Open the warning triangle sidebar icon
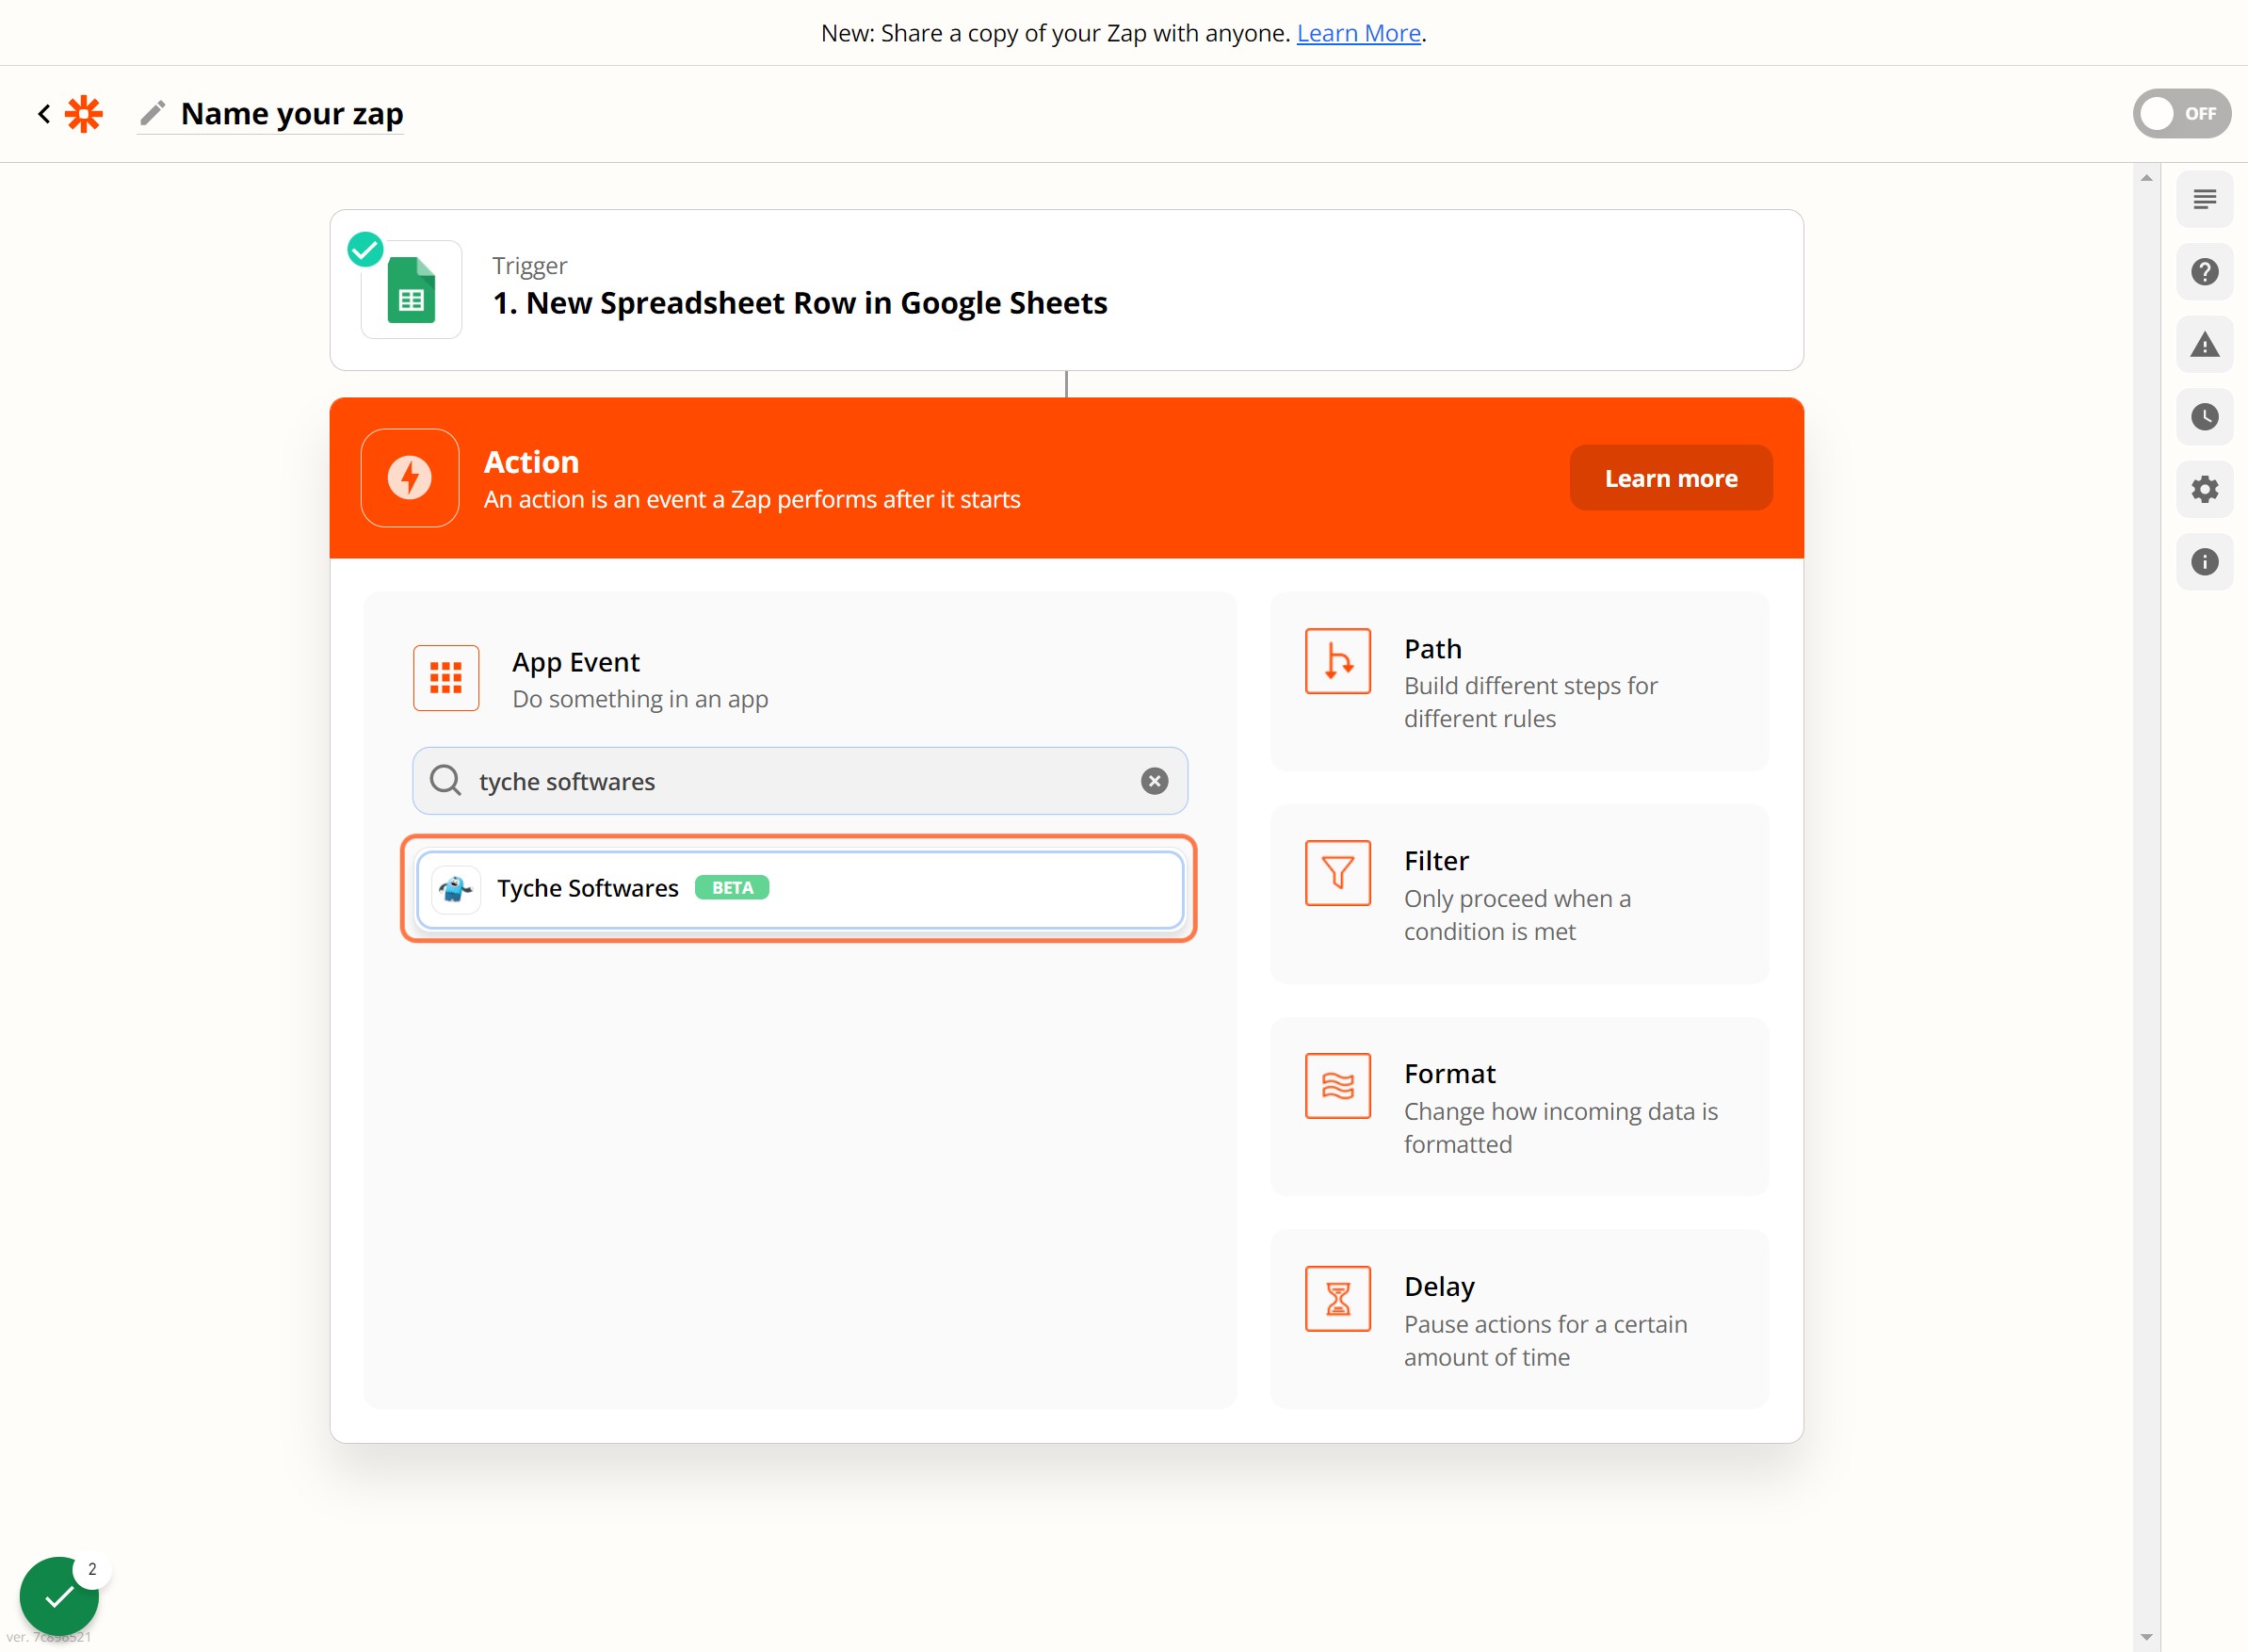 tap(2204, 345)
